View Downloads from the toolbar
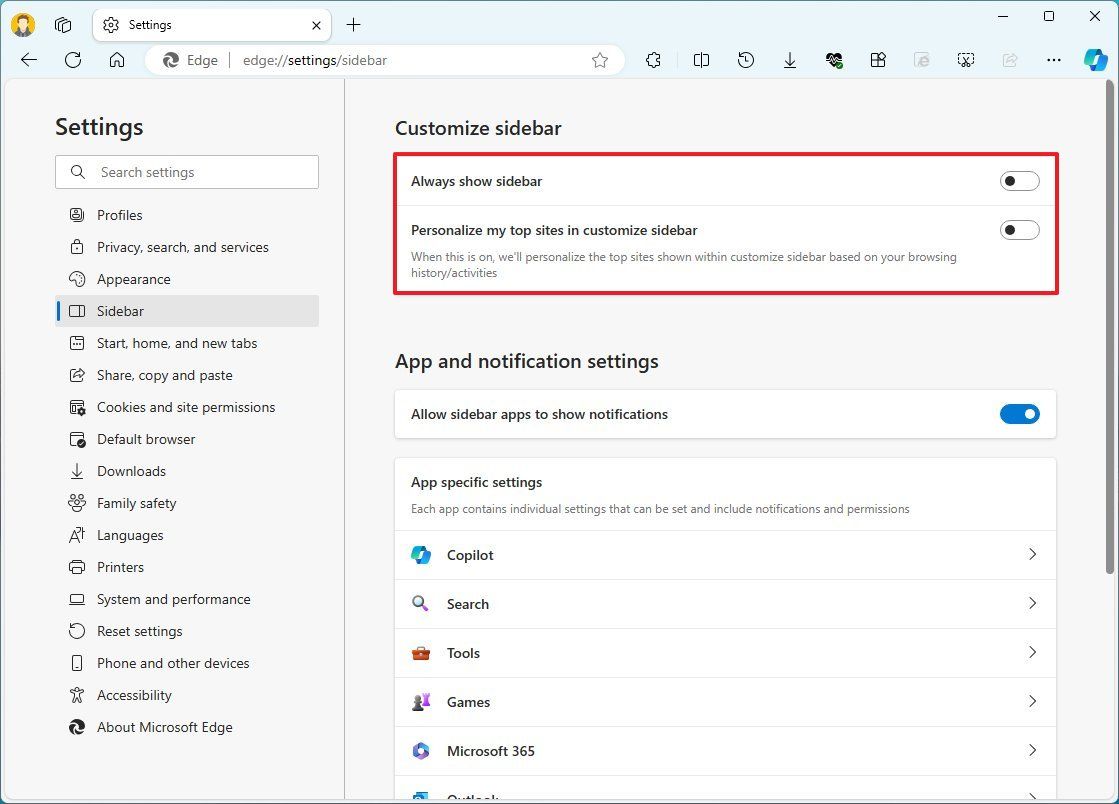The width and height of the screenshot is (1119, 804). (x=790, y=60)
